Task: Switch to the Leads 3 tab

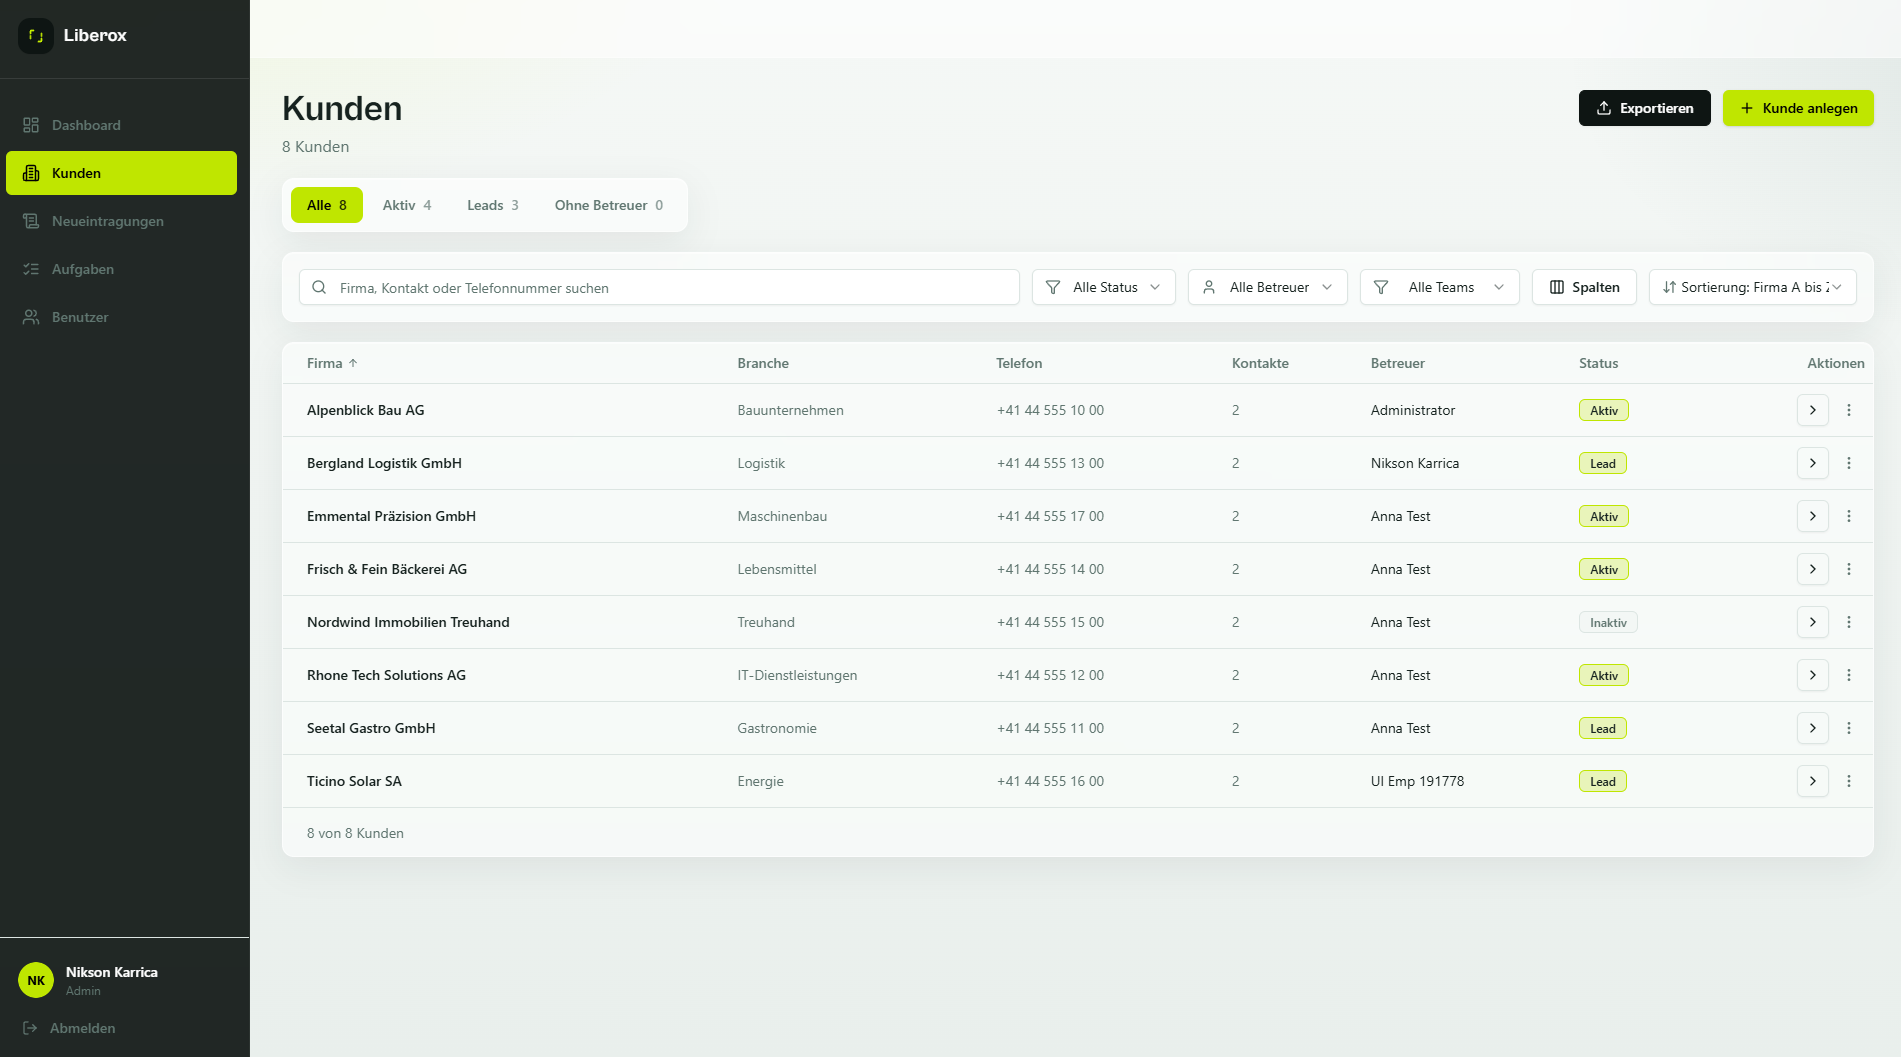Action: pos(493,205)
